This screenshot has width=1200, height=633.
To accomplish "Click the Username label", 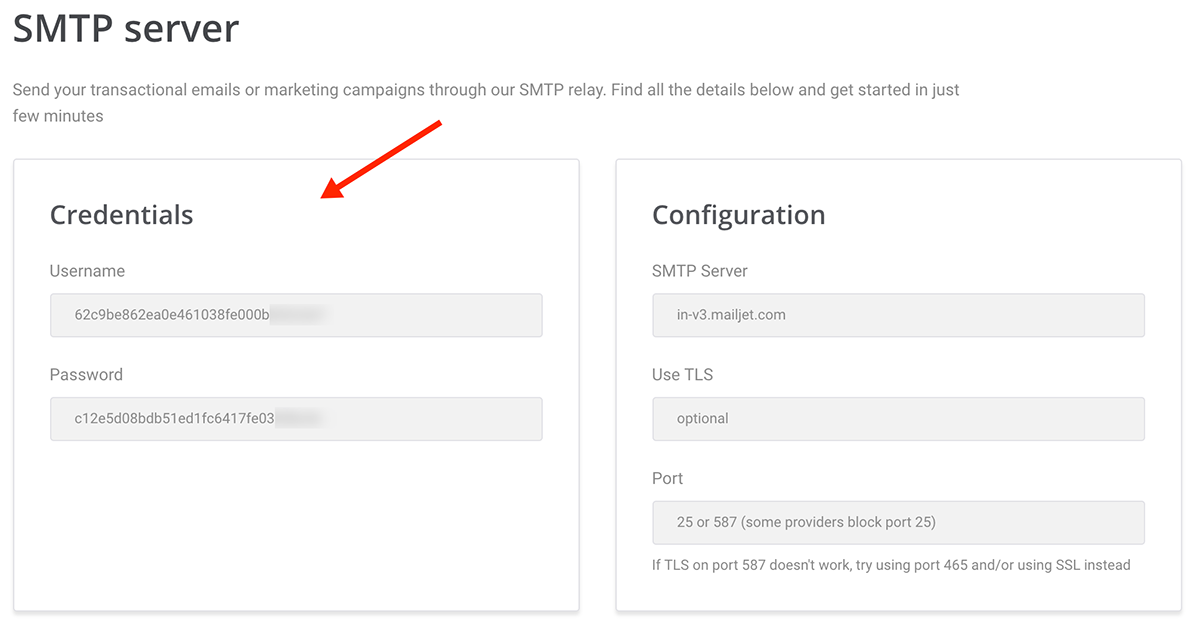I will tap(87, 271).
